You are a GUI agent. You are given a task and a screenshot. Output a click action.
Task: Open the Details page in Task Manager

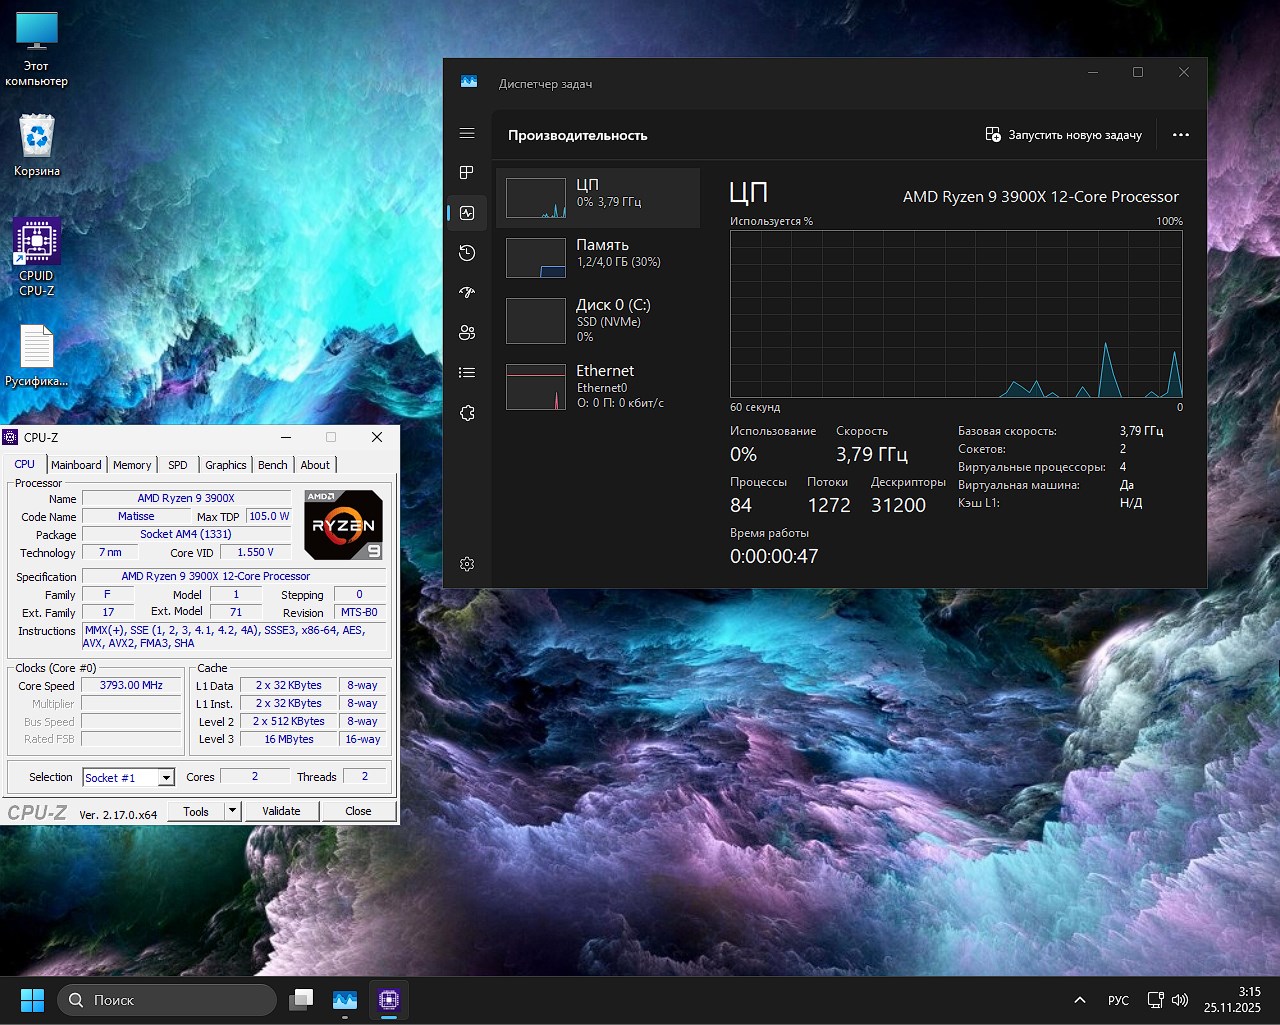[466, 372]
